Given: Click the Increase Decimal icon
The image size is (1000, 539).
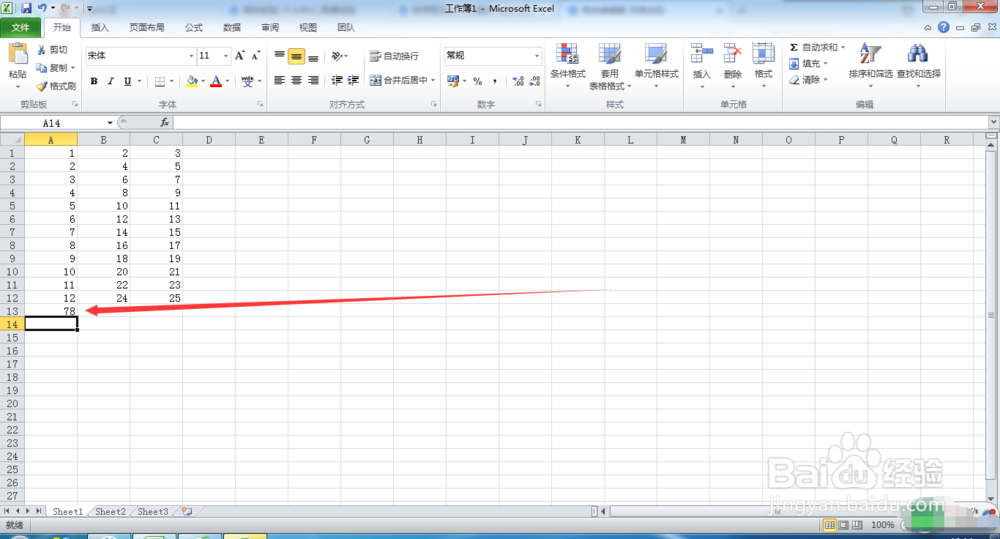Looking at the screenshot, I should click(518, 81).
